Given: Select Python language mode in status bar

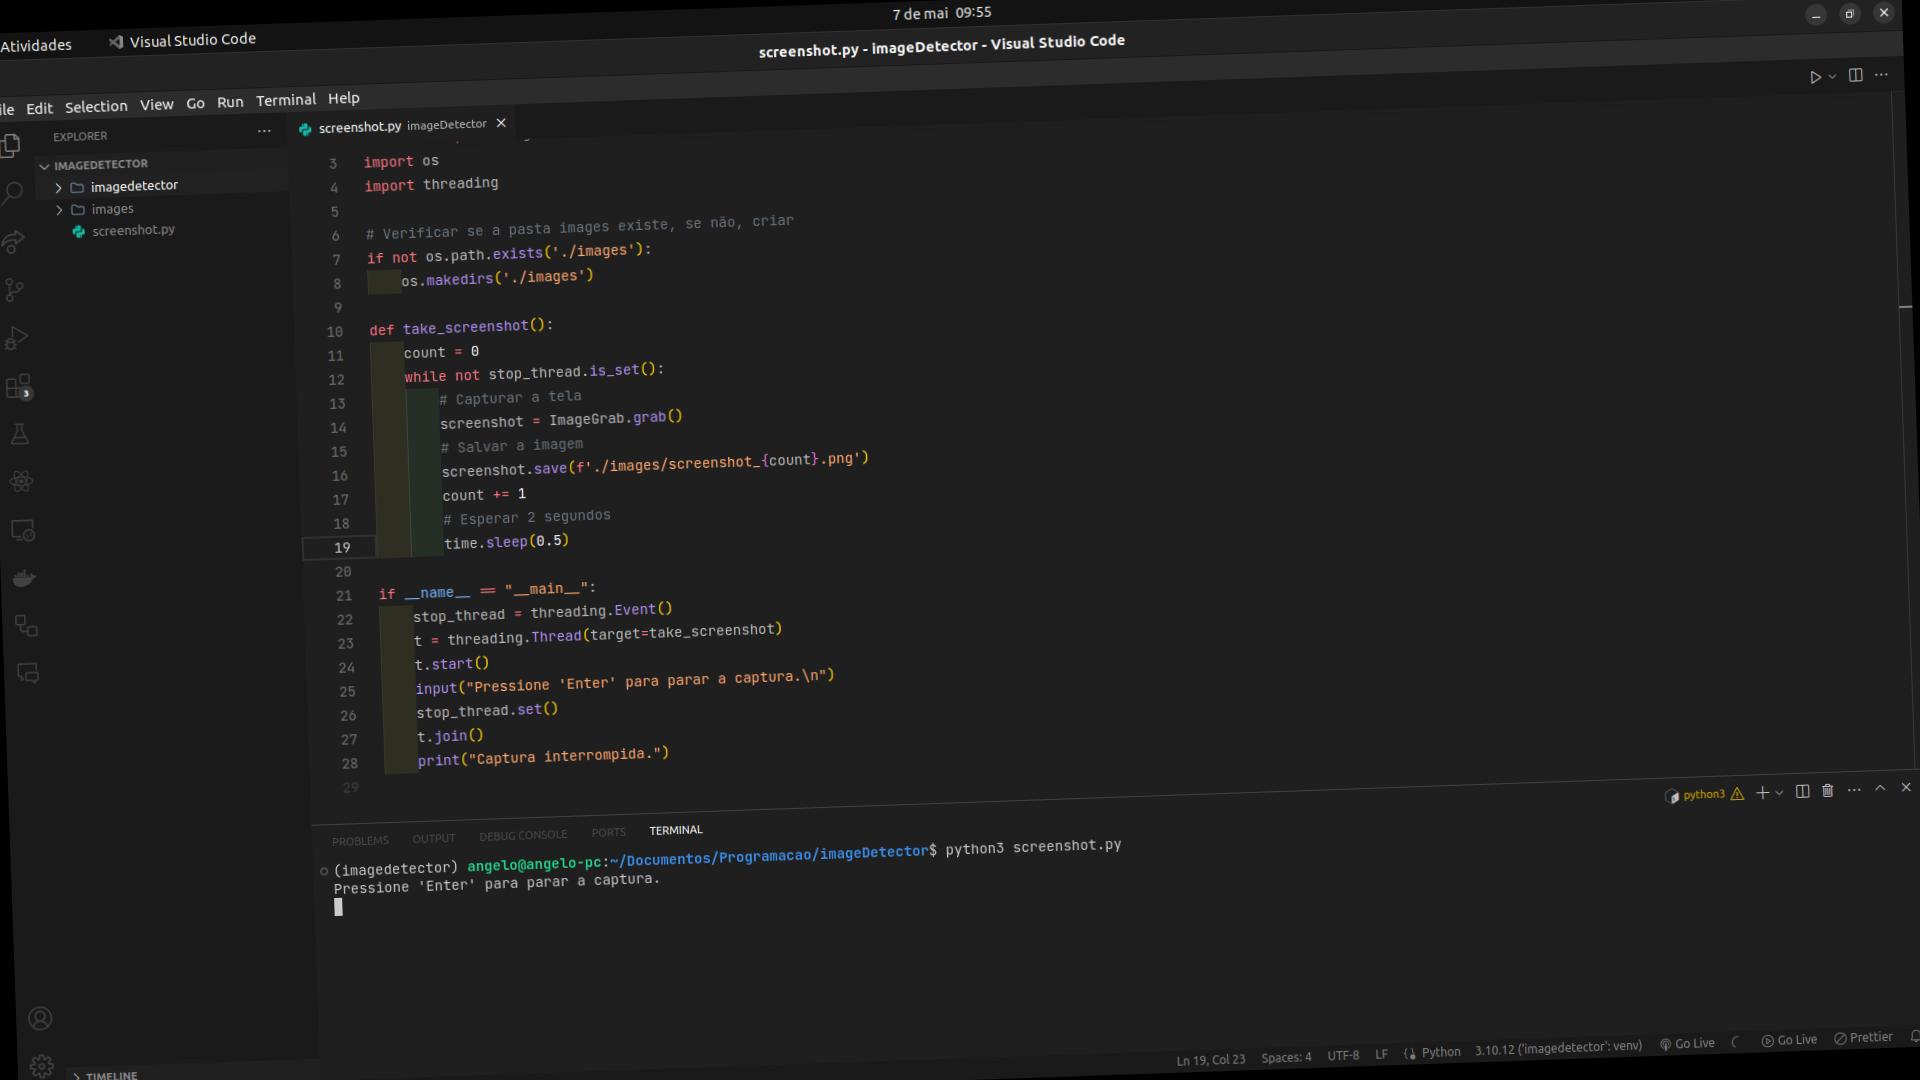Looking at the screenshot, I should (x=1440, y=1052).
